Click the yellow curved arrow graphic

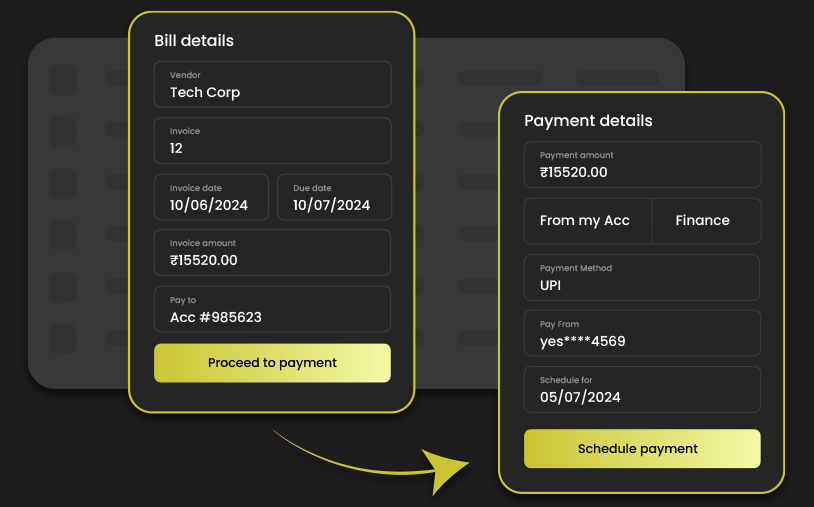pyautogui.click(x=380, y=460)
